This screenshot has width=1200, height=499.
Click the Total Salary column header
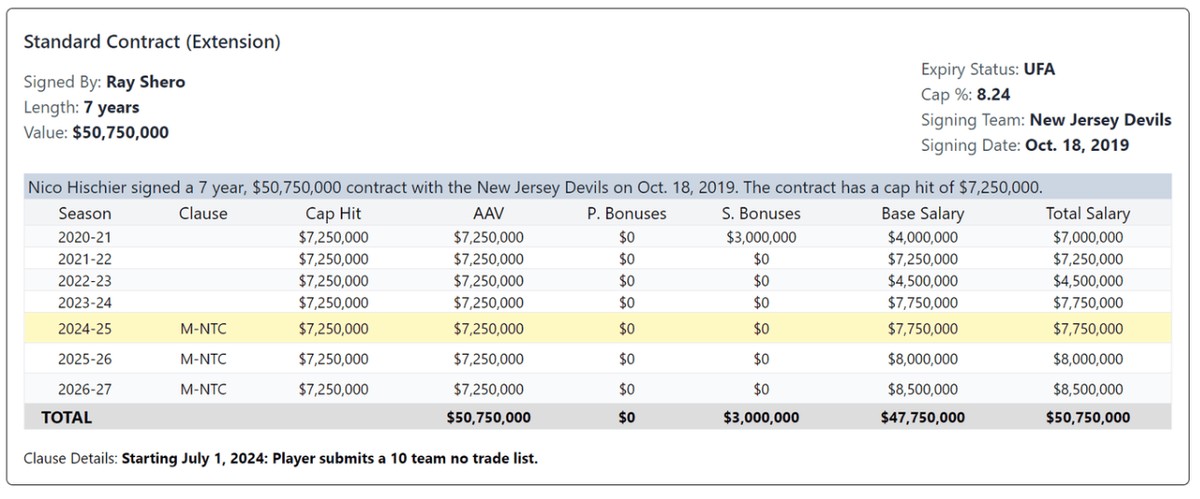pos(1088,213)
